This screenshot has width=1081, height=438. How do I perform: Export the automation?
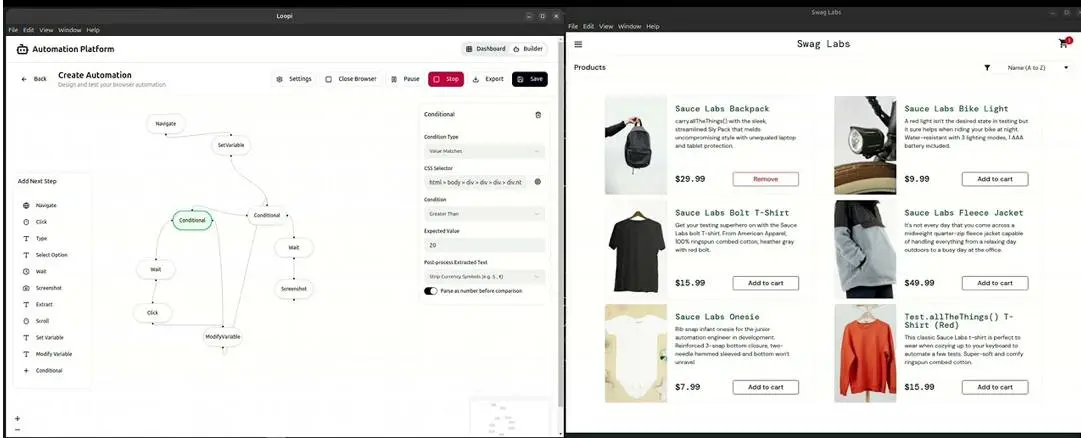coord(488,79)
